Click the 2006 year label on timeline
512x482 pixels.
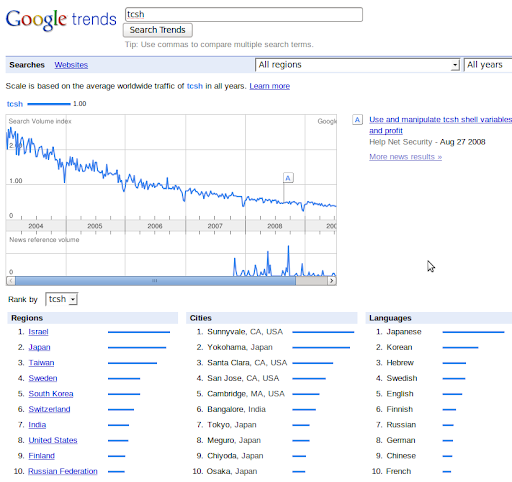(x=155, y=226)
